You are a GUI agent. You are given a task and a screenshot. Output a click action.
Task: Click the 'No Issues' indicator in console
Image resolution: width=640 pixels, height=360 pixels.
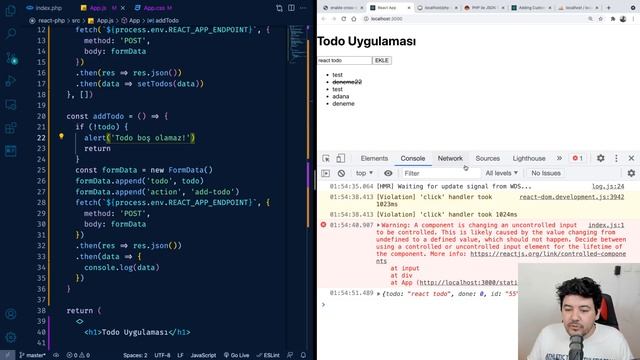(546, 173)
